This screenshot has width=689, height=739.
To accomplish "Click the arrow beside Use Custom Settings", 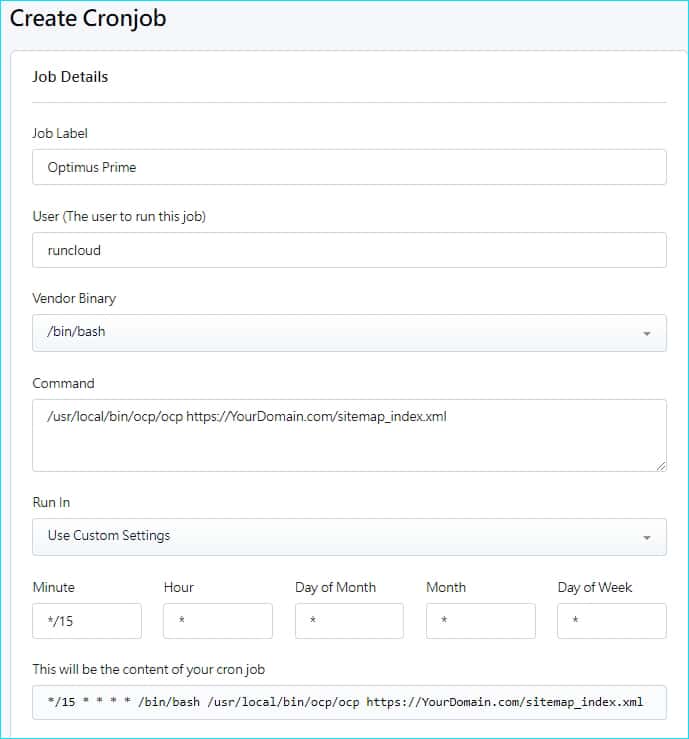I will pos(646,537).
